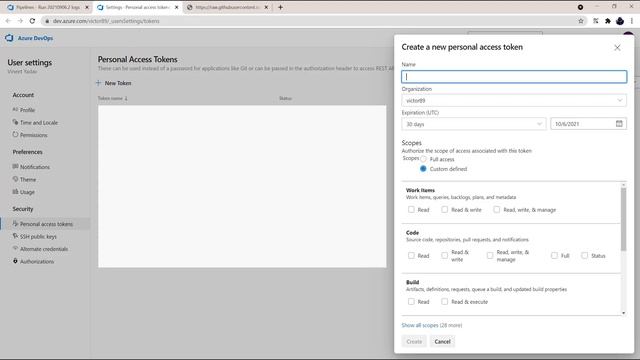Viewport: 640px width, 360px height.
Task: Click the screen capture icon in the toolbar
Action: tap(596, 21)
